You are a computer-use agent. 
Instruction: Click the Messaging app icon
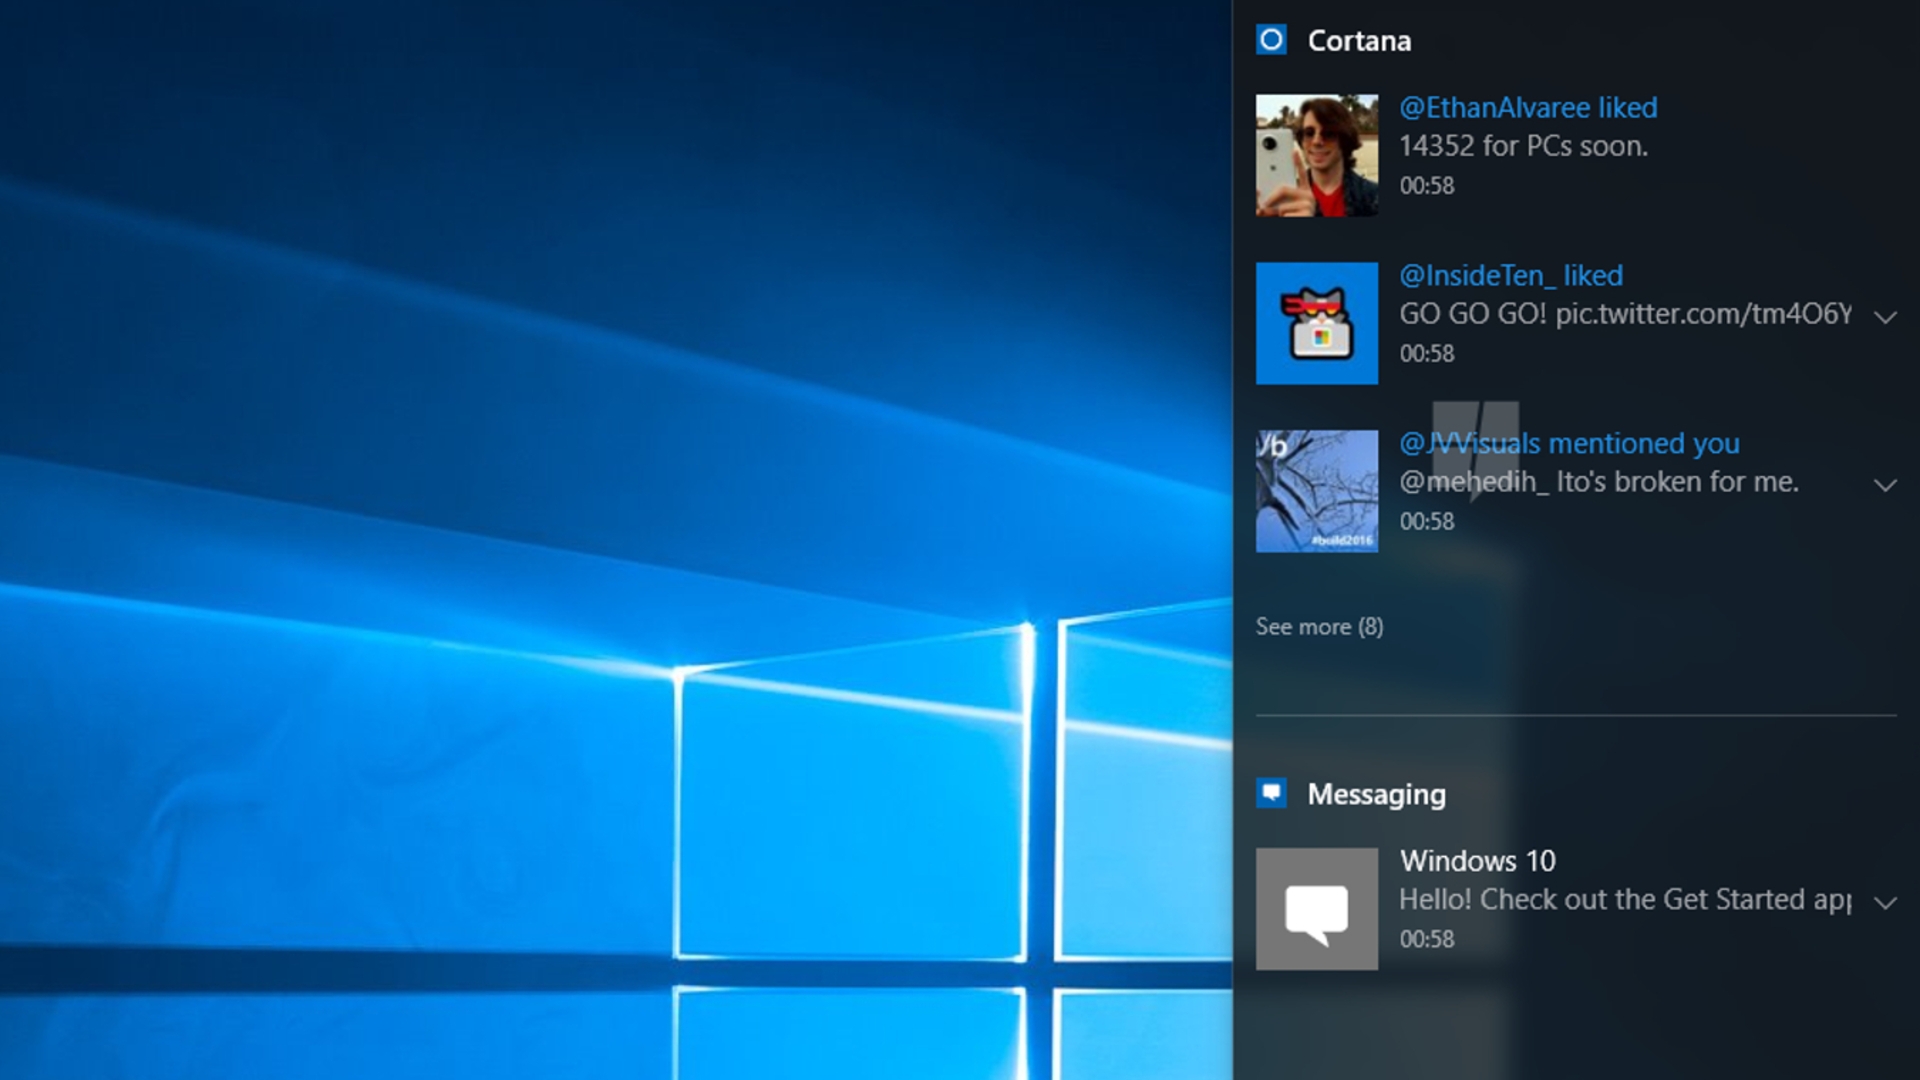1271,793
